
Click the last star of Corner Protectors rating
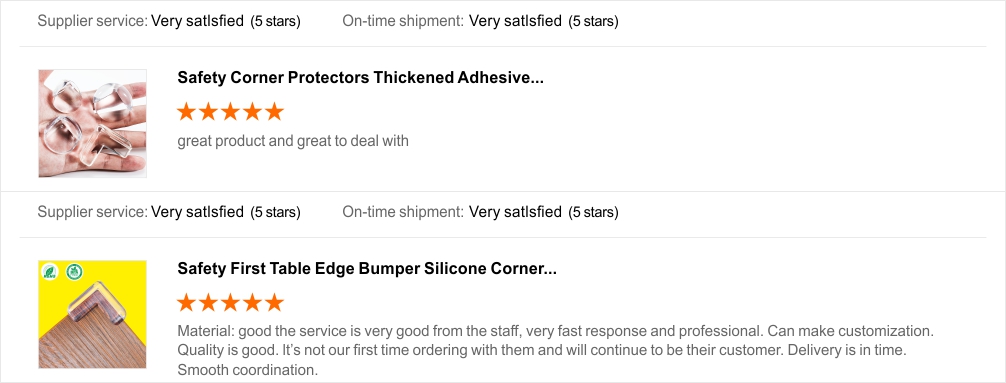(x=274, y=112)
